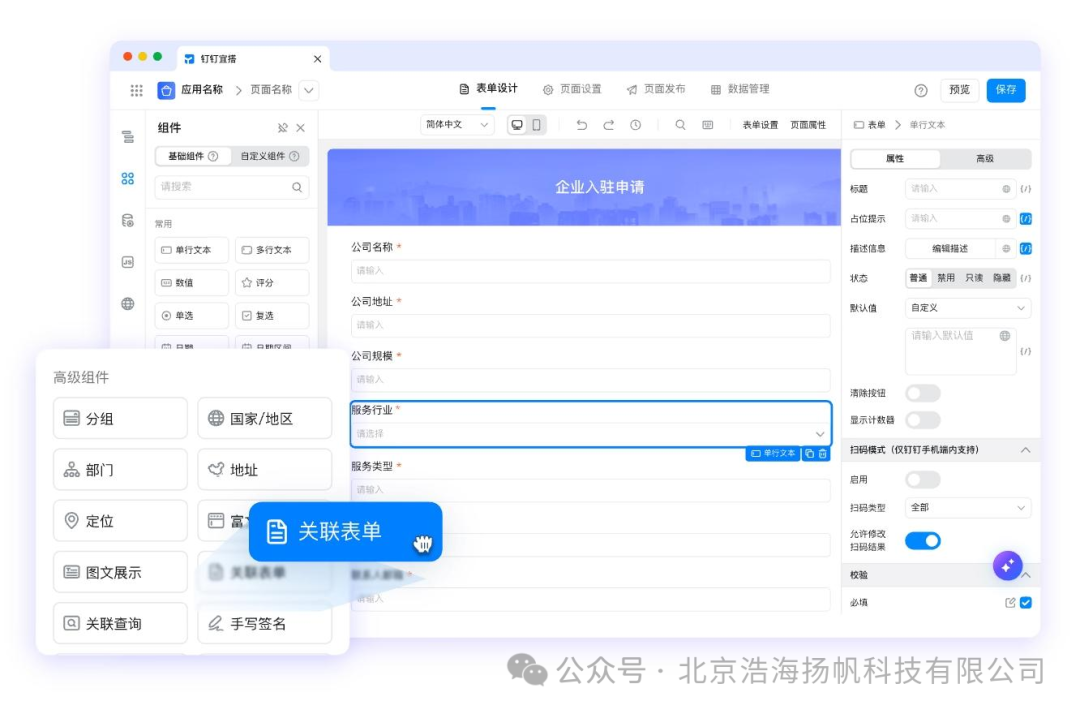This screenshot has height=714, width=1080.
Task: Click the purple AI sparkle assistant button
Action: coord(1007,565)
